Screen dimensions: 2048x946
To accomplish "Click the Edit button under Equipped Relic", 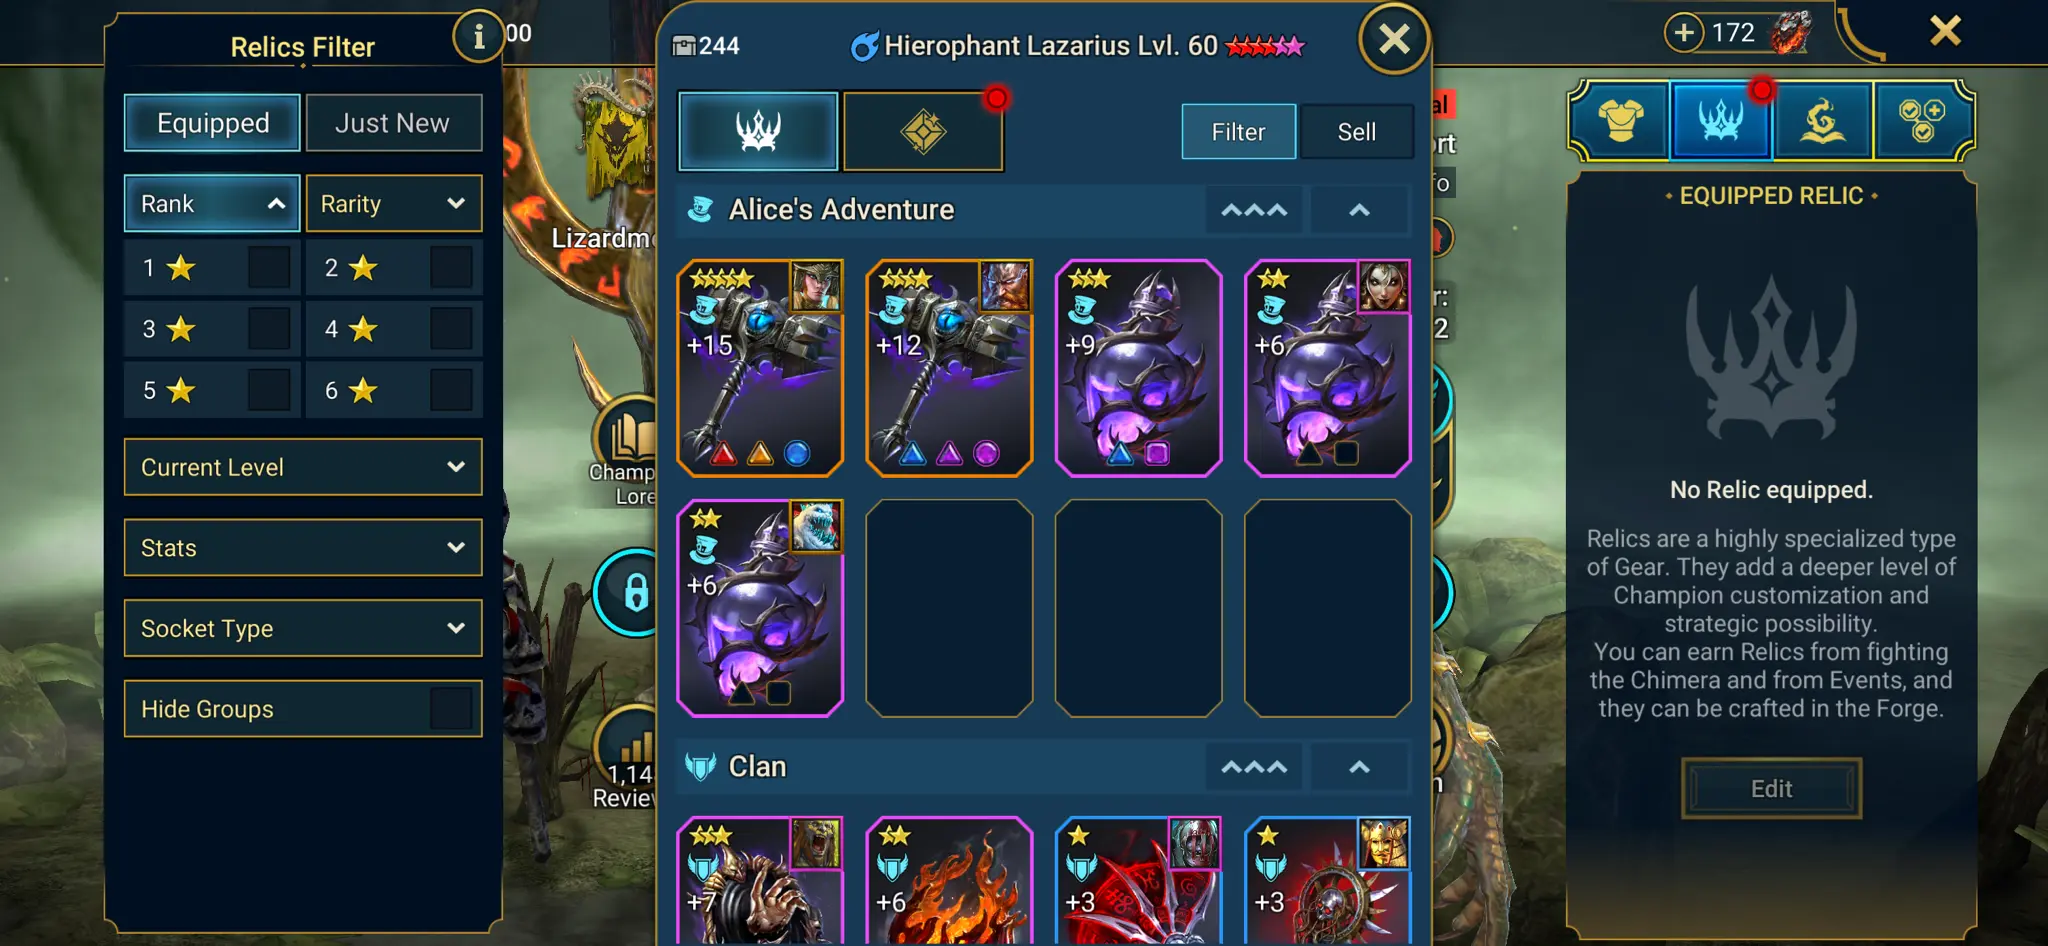I will pyautogui.click(x=1771, y=789).
